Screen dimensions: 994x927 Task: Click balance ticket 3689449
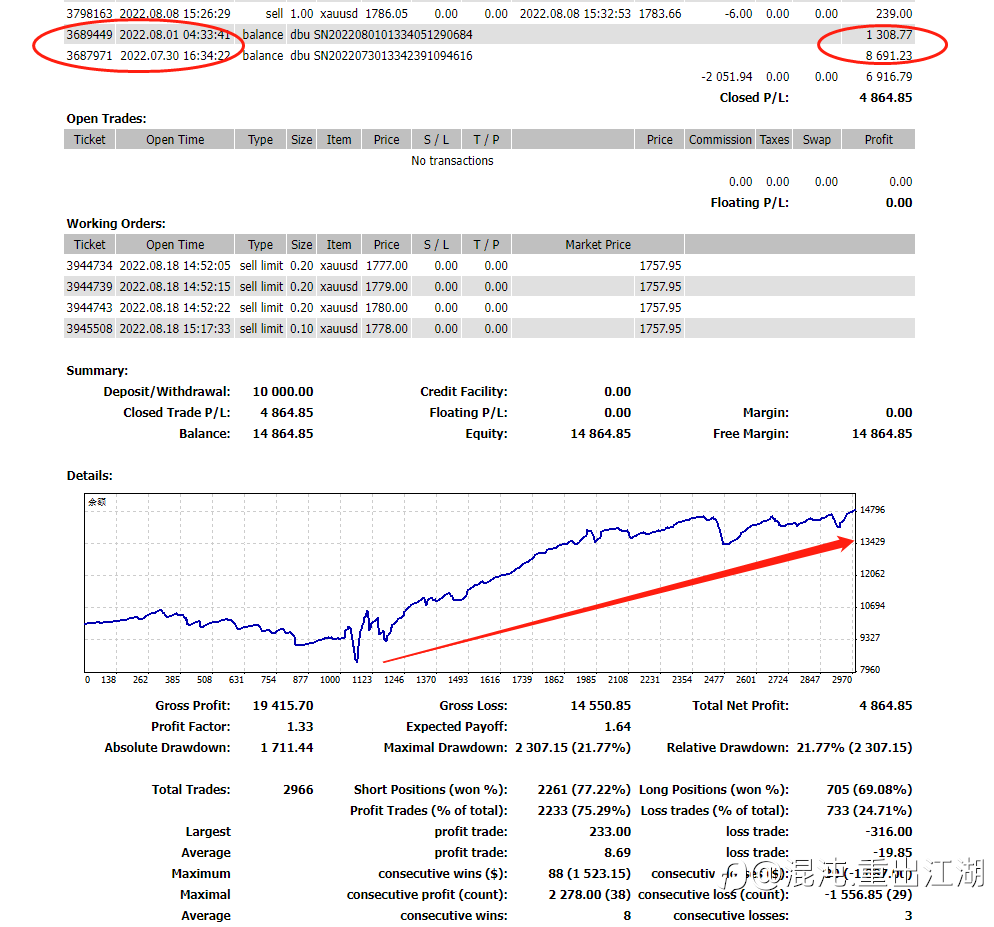89,34
